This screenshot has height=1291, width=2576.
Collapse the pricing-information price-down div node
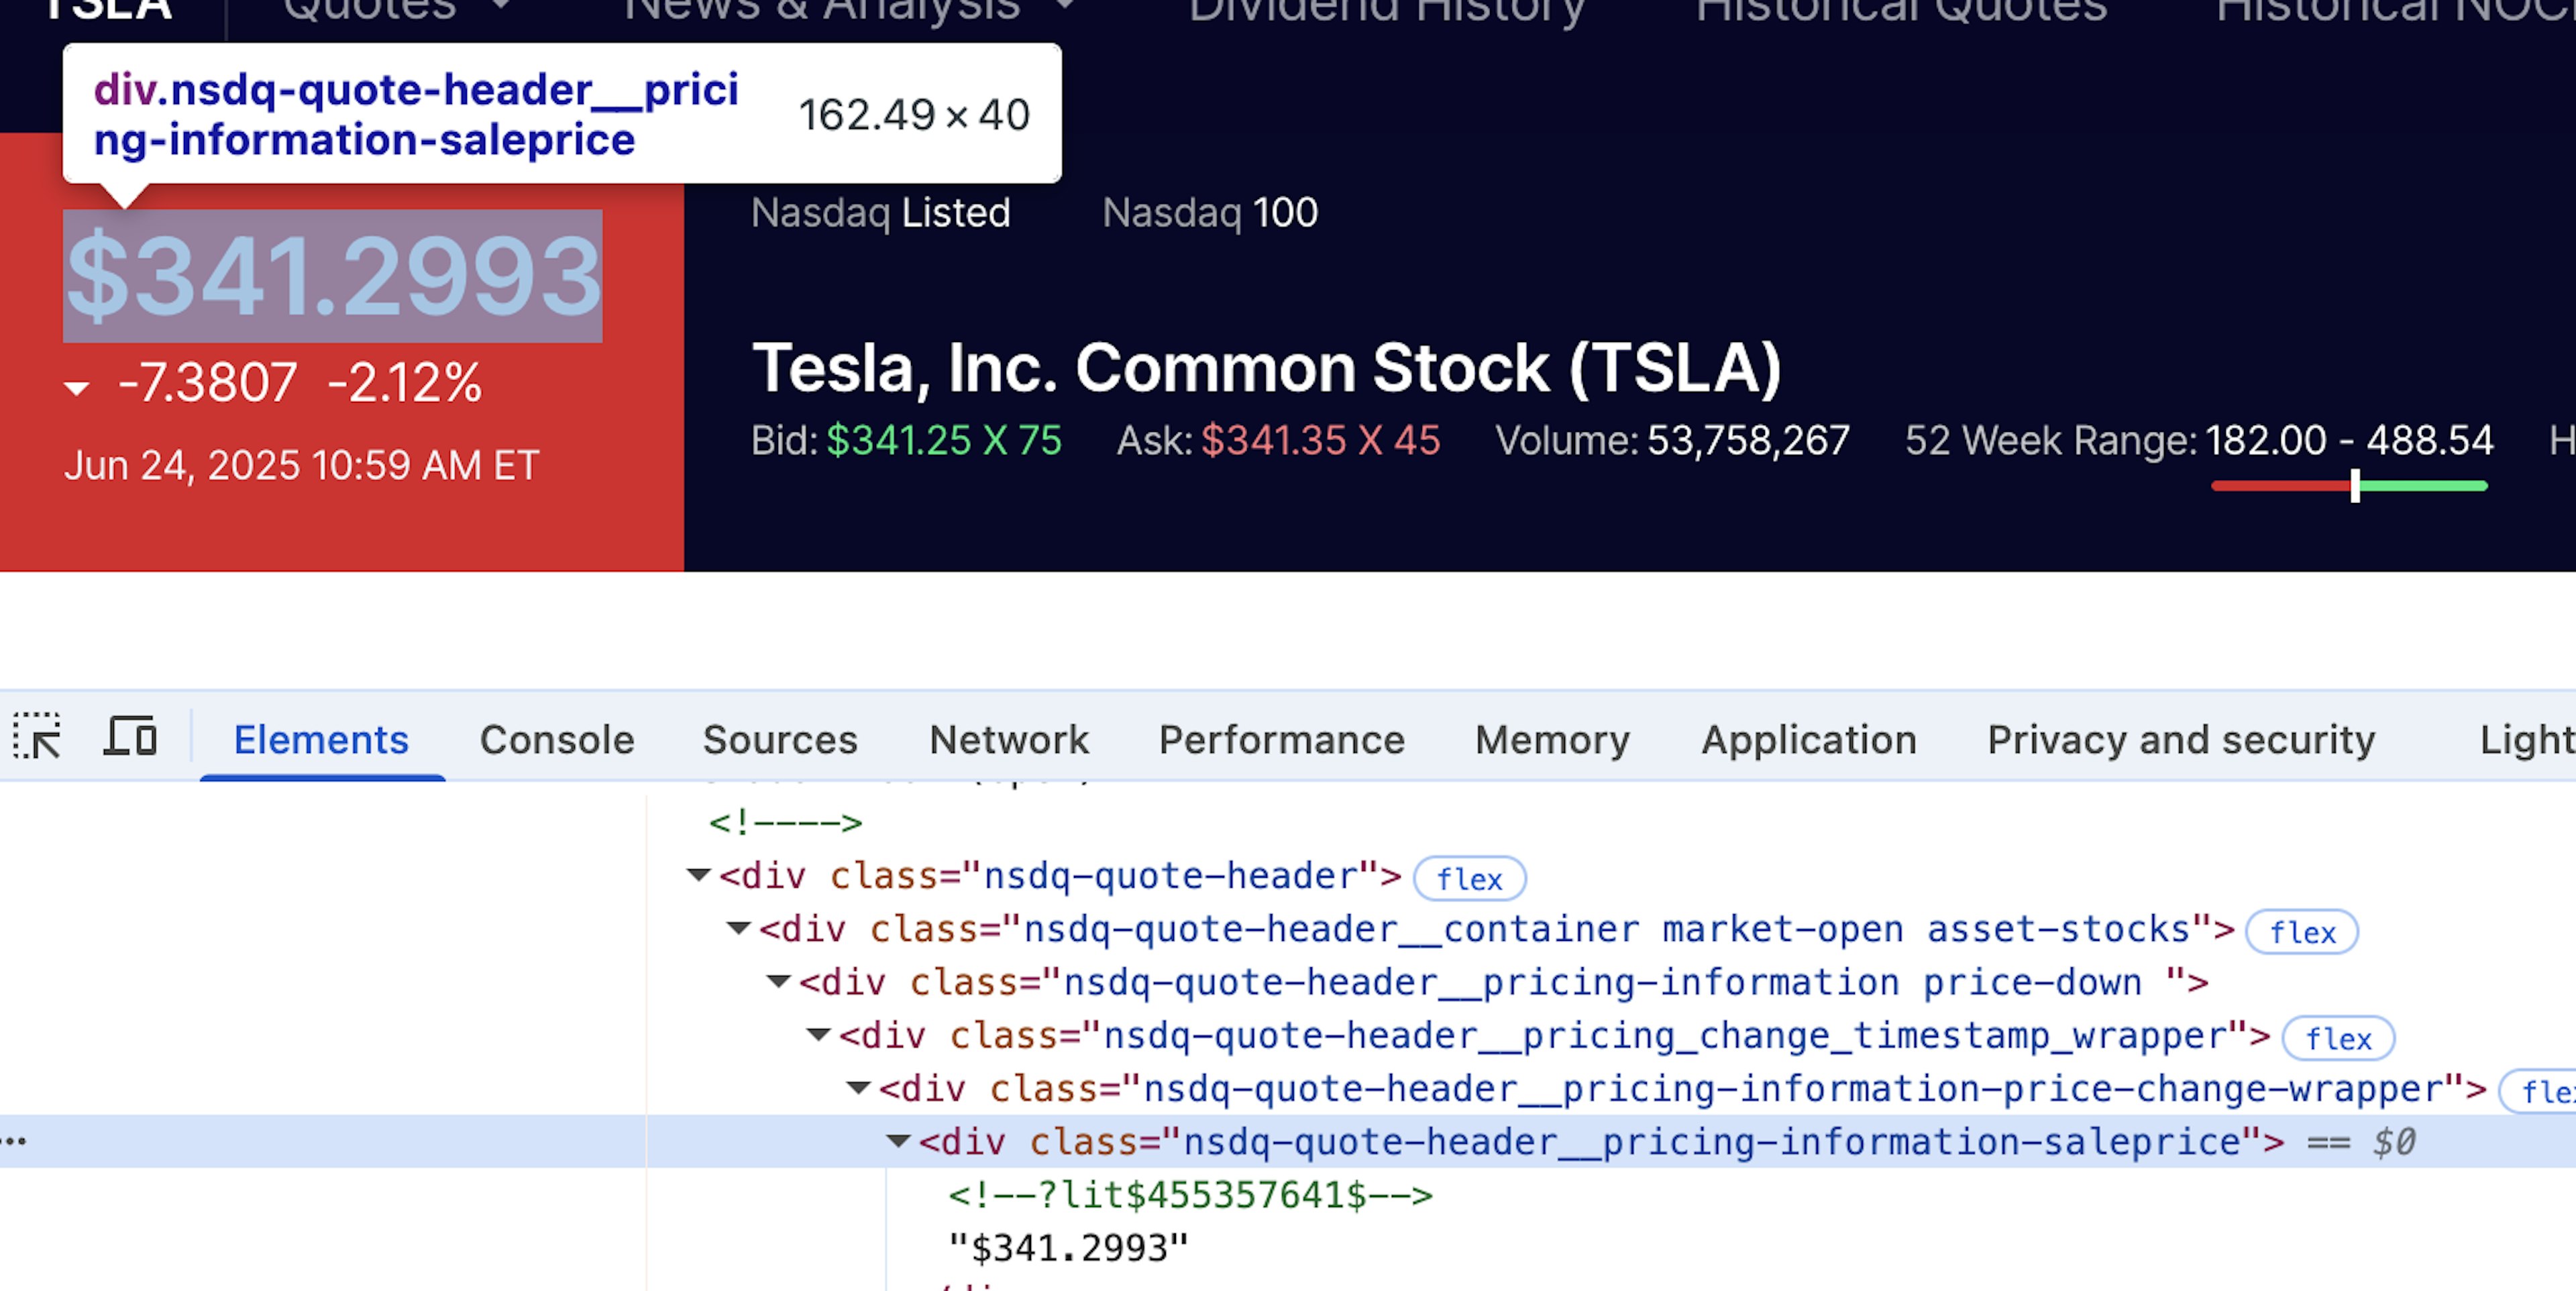(779, 982)
